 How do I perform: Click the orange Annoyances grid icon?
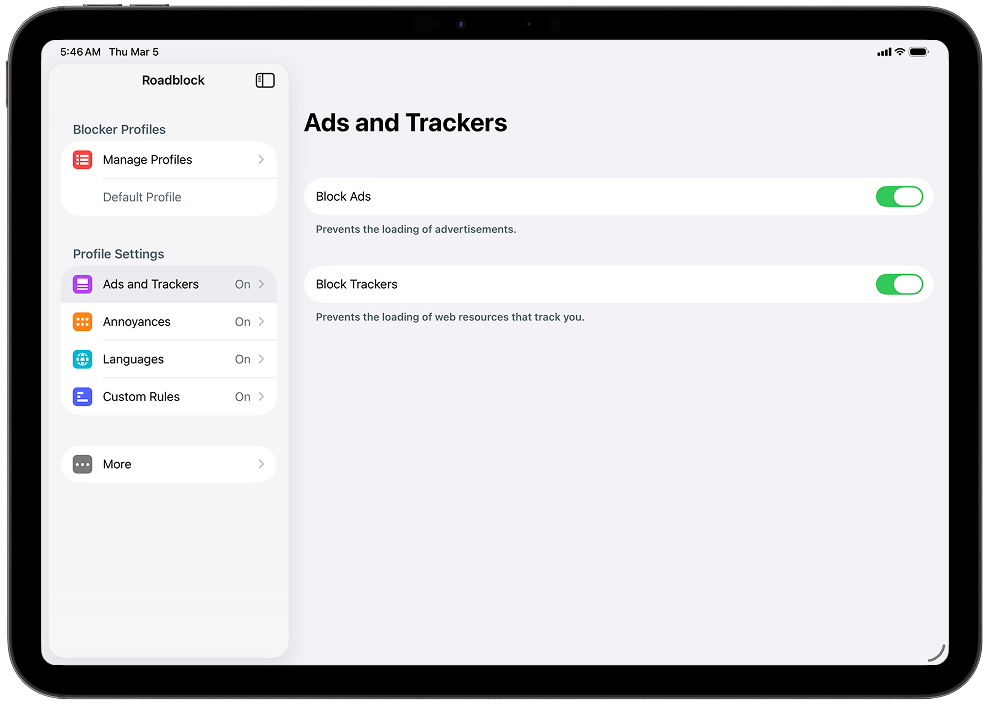click(81, 321)
